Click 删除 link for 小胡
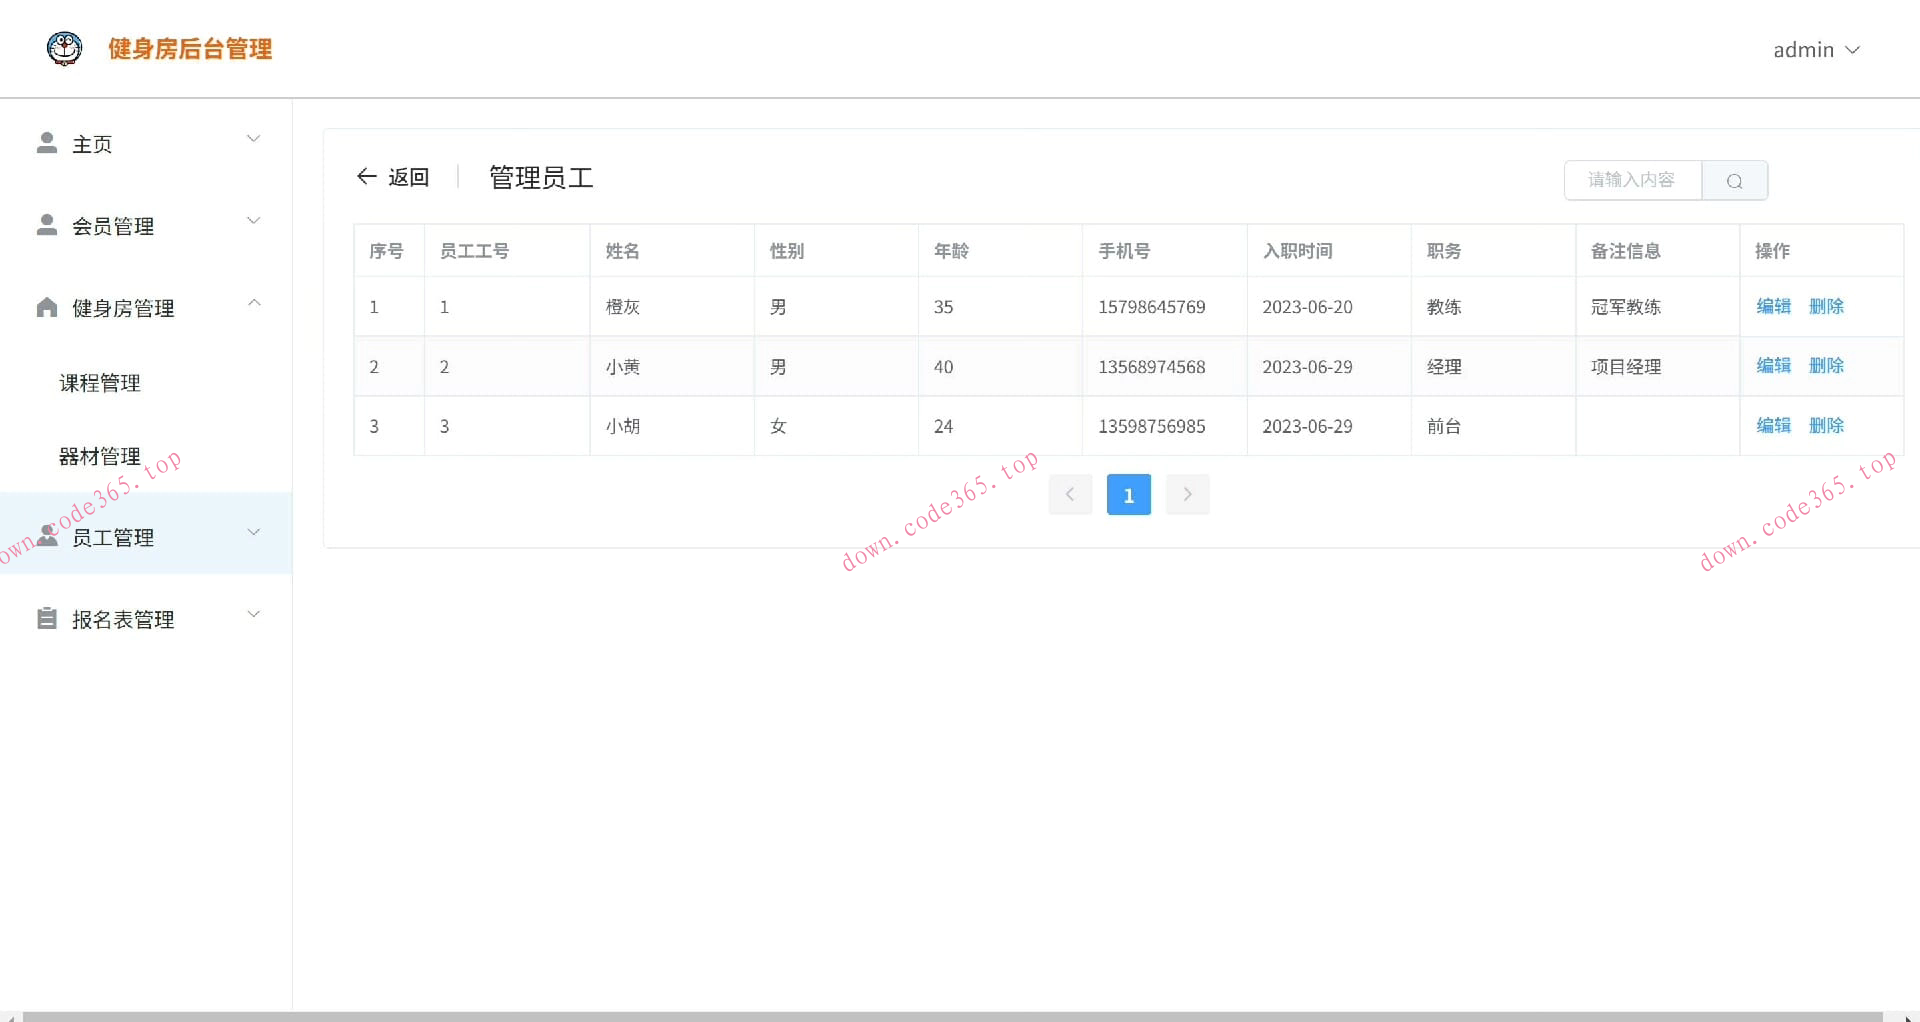The height and width of the screenshot is (1022, 1920). [1827, 425]
